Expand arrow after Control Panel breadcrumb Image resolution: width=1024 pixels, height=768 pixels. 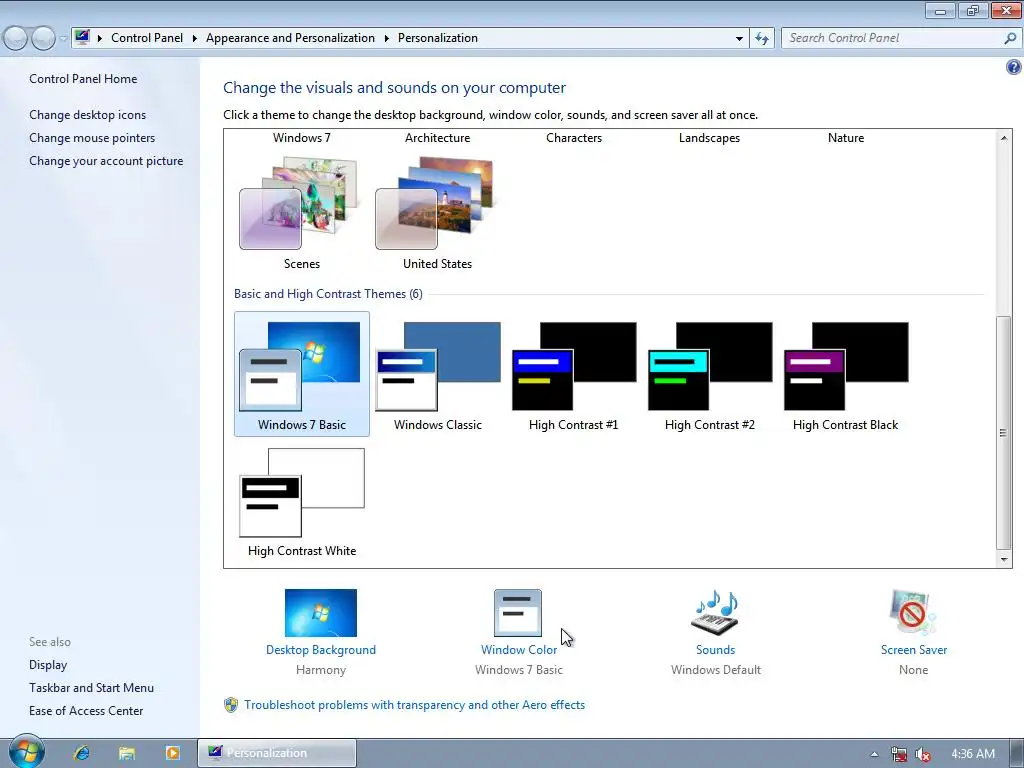194,39
